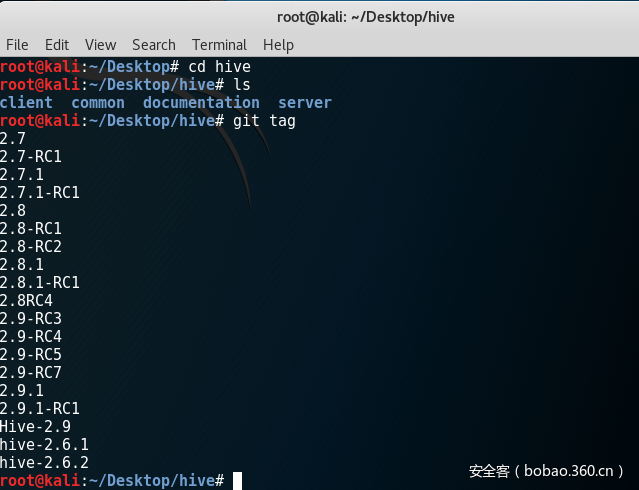Click the tag line 'hive-2.6.1'
The image size is (639, 490).
(x=44, y=444)
